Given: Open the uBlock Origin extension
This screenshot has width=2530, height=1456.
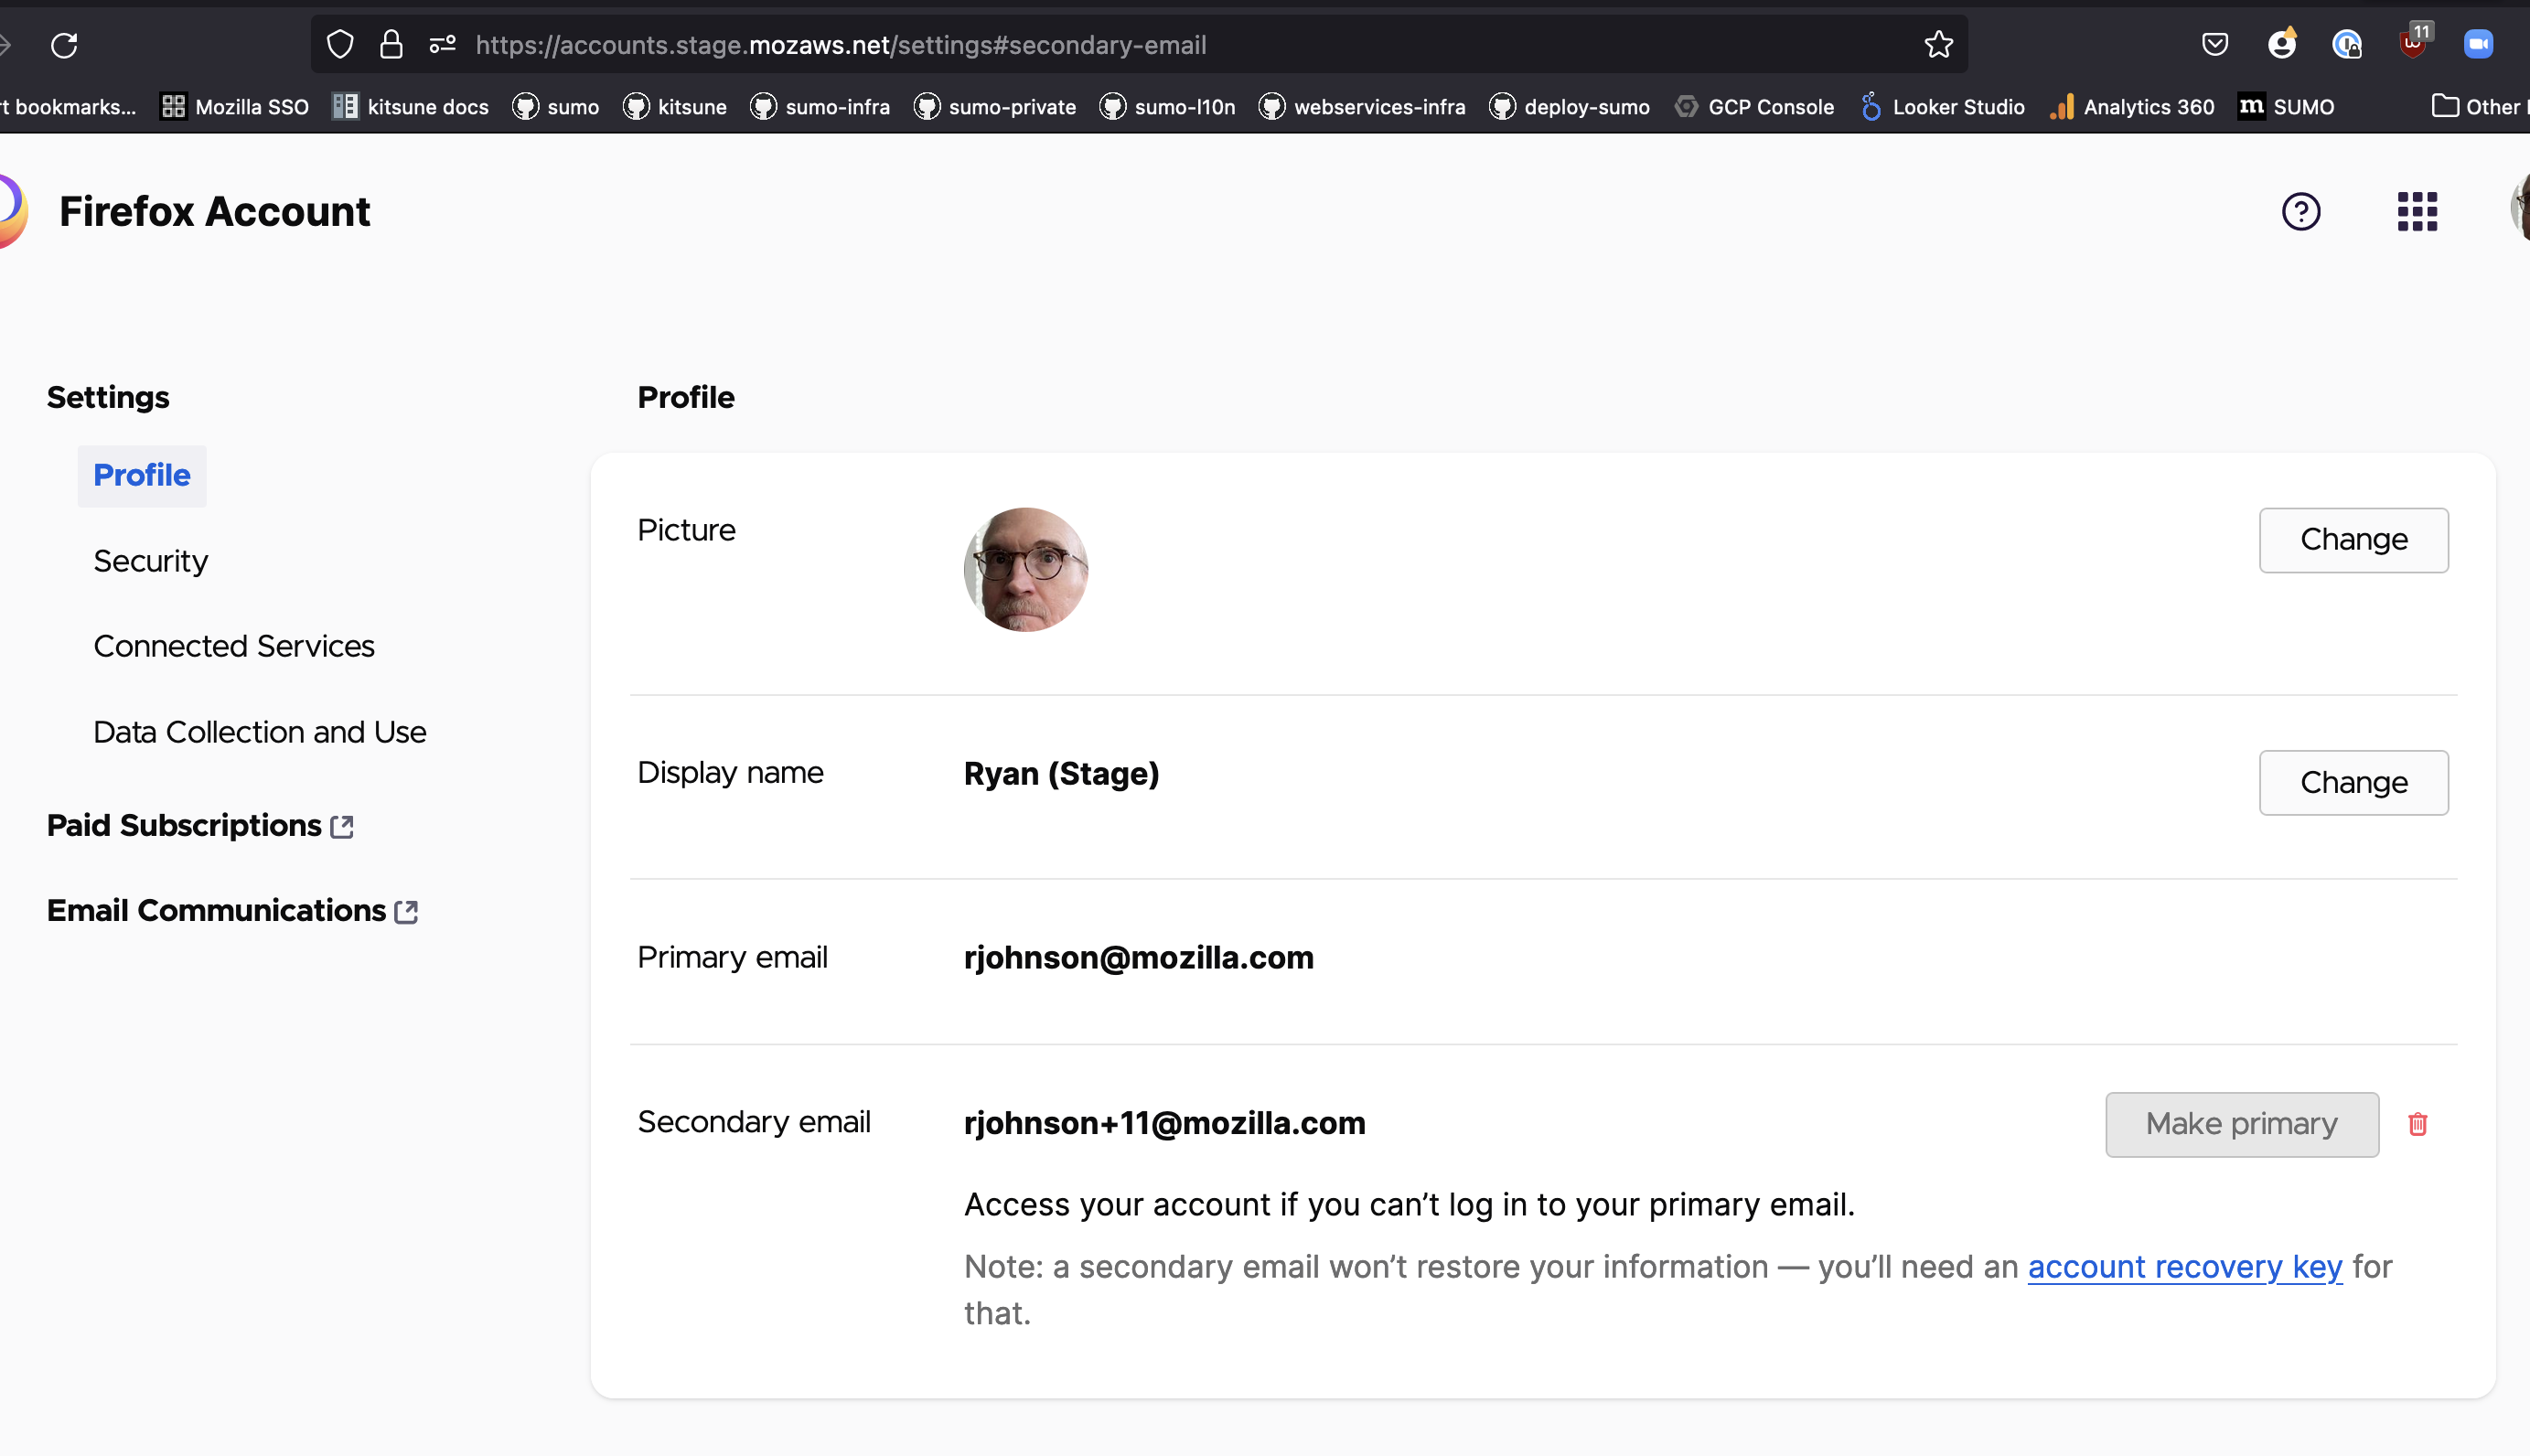Looking at the screenshot, I should click(x=2414, y=44).
